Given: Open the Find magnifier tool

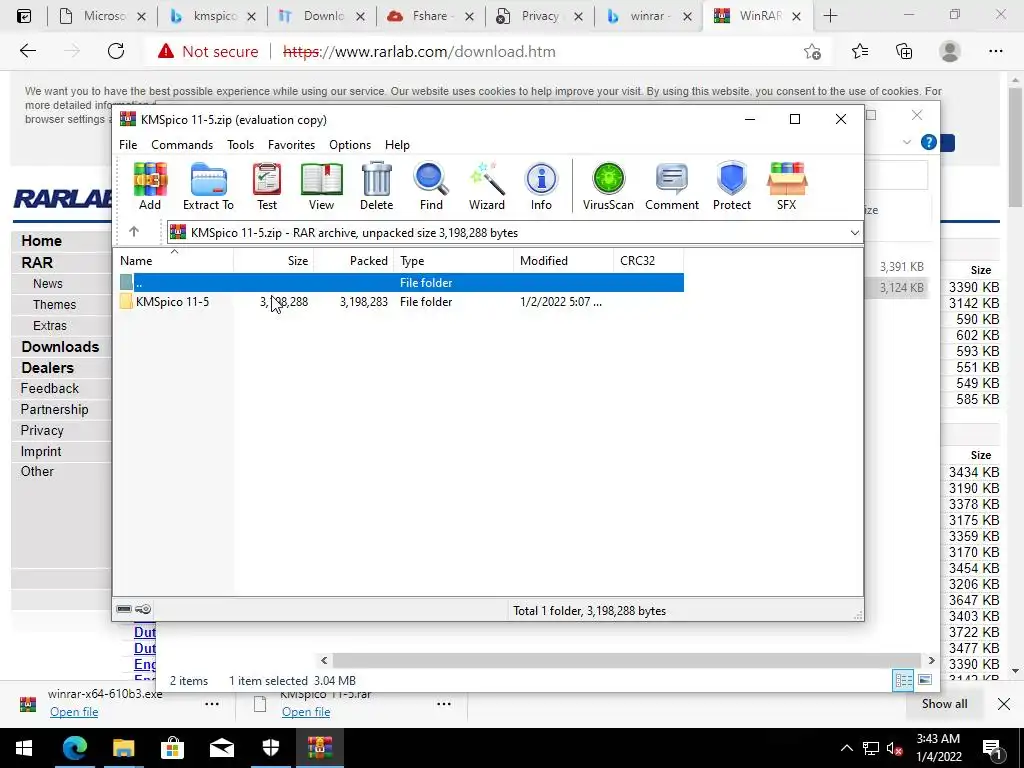Looking at the screenshot, I should 431,186.
